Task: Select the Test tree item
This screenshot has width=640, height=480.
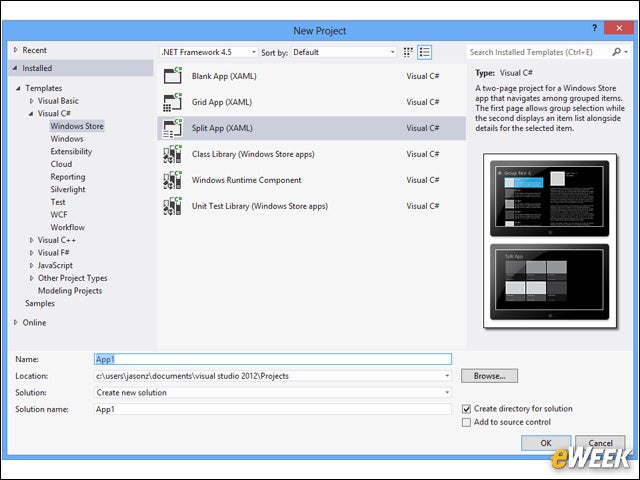Action: pyautogui.click(x=58, y=202)
